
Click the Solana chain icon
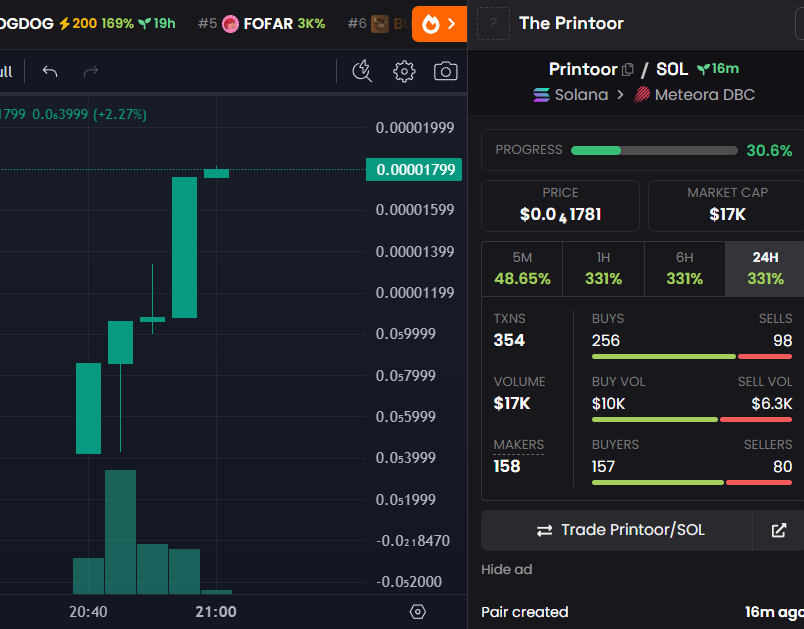(x=541, y=95)
